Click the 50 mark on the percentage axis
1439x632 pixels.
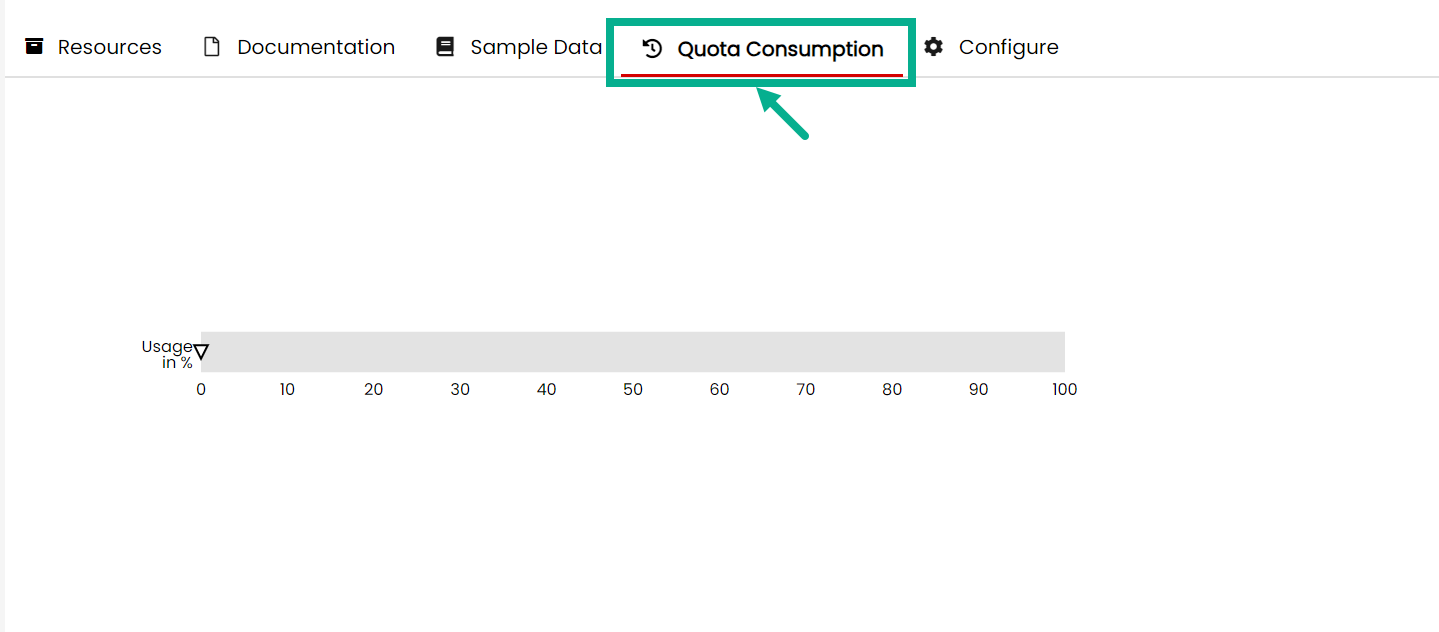pos(632,389)
